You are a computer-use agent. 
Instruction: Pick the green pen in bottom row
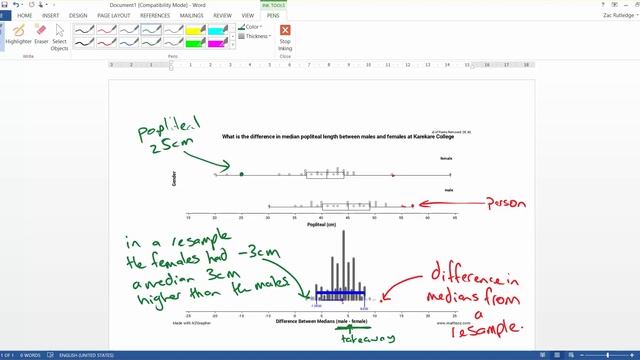[x=151, y=42]
